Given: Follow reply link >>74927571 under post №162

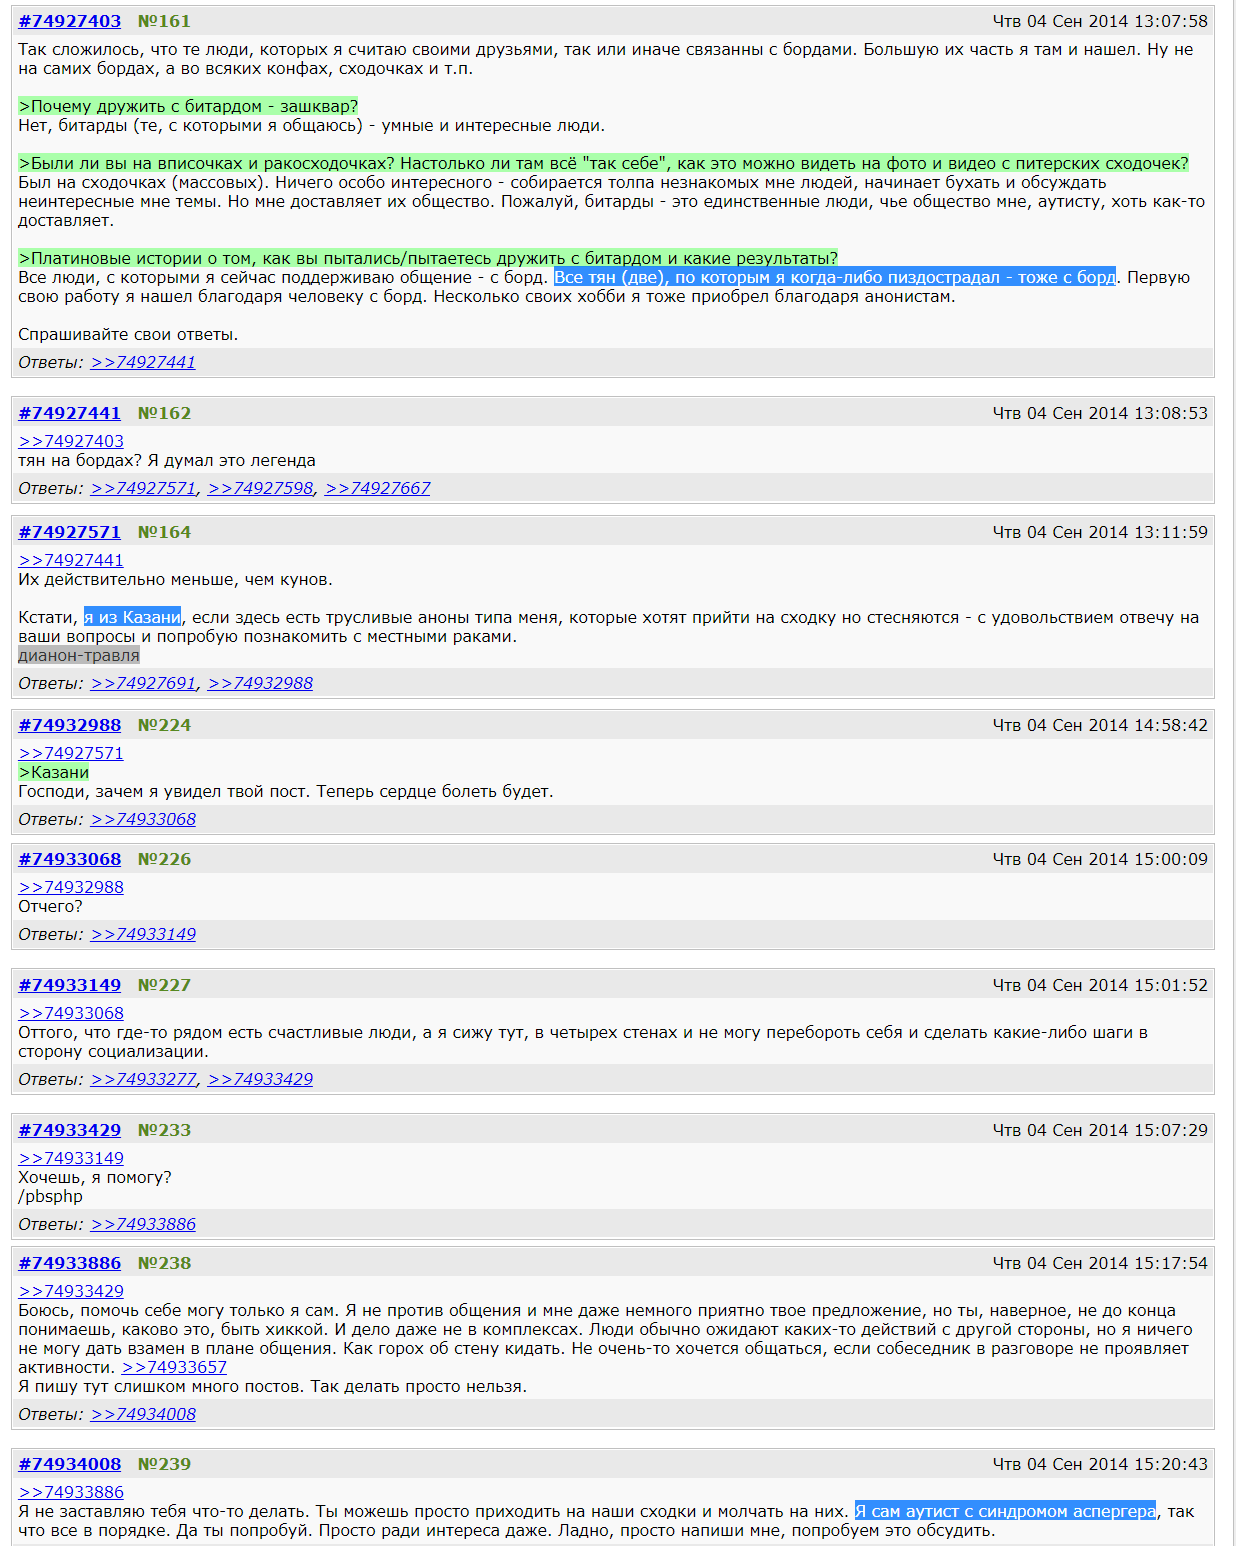Looking at the screenshot, I should [143, 488].
